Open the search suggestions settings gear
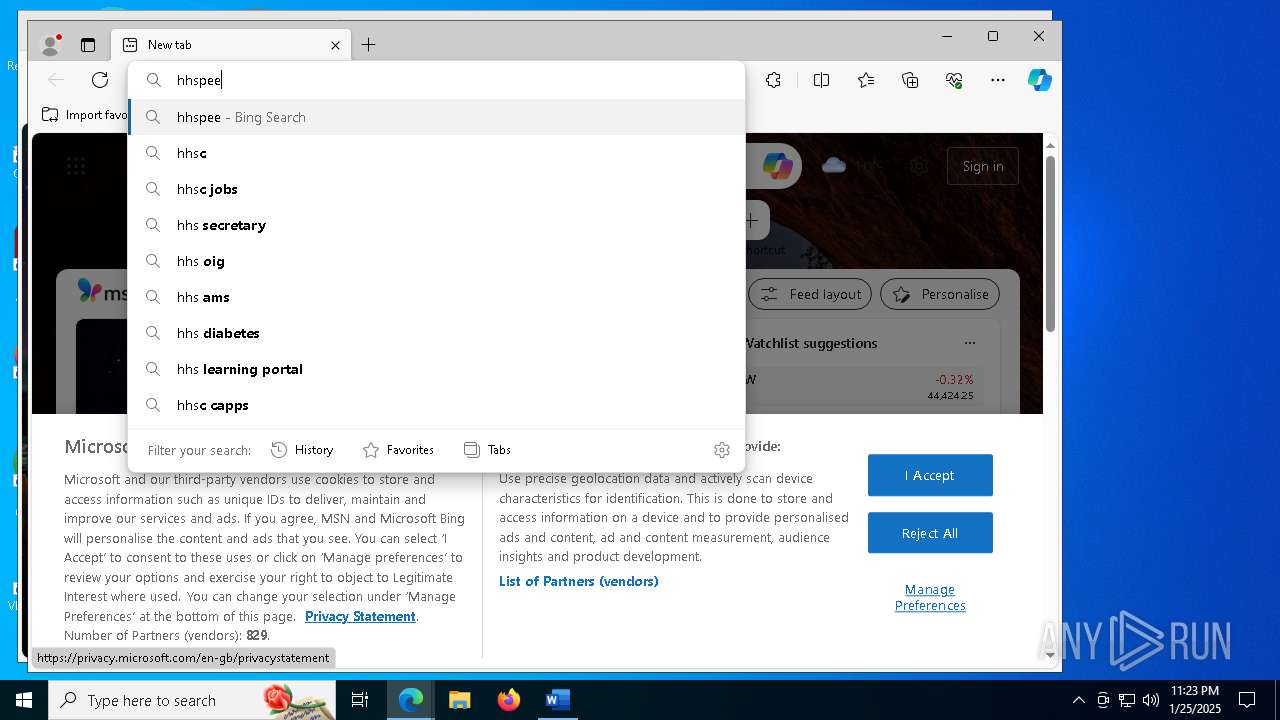 tap(722, 450)
